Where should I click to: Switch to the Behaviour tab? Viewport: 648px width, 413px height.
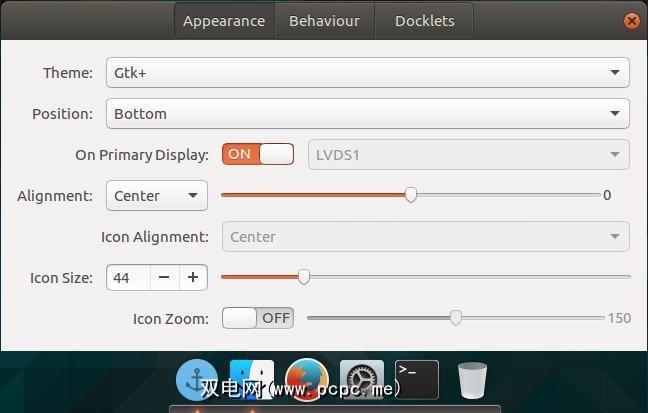(x=324, y=21)
